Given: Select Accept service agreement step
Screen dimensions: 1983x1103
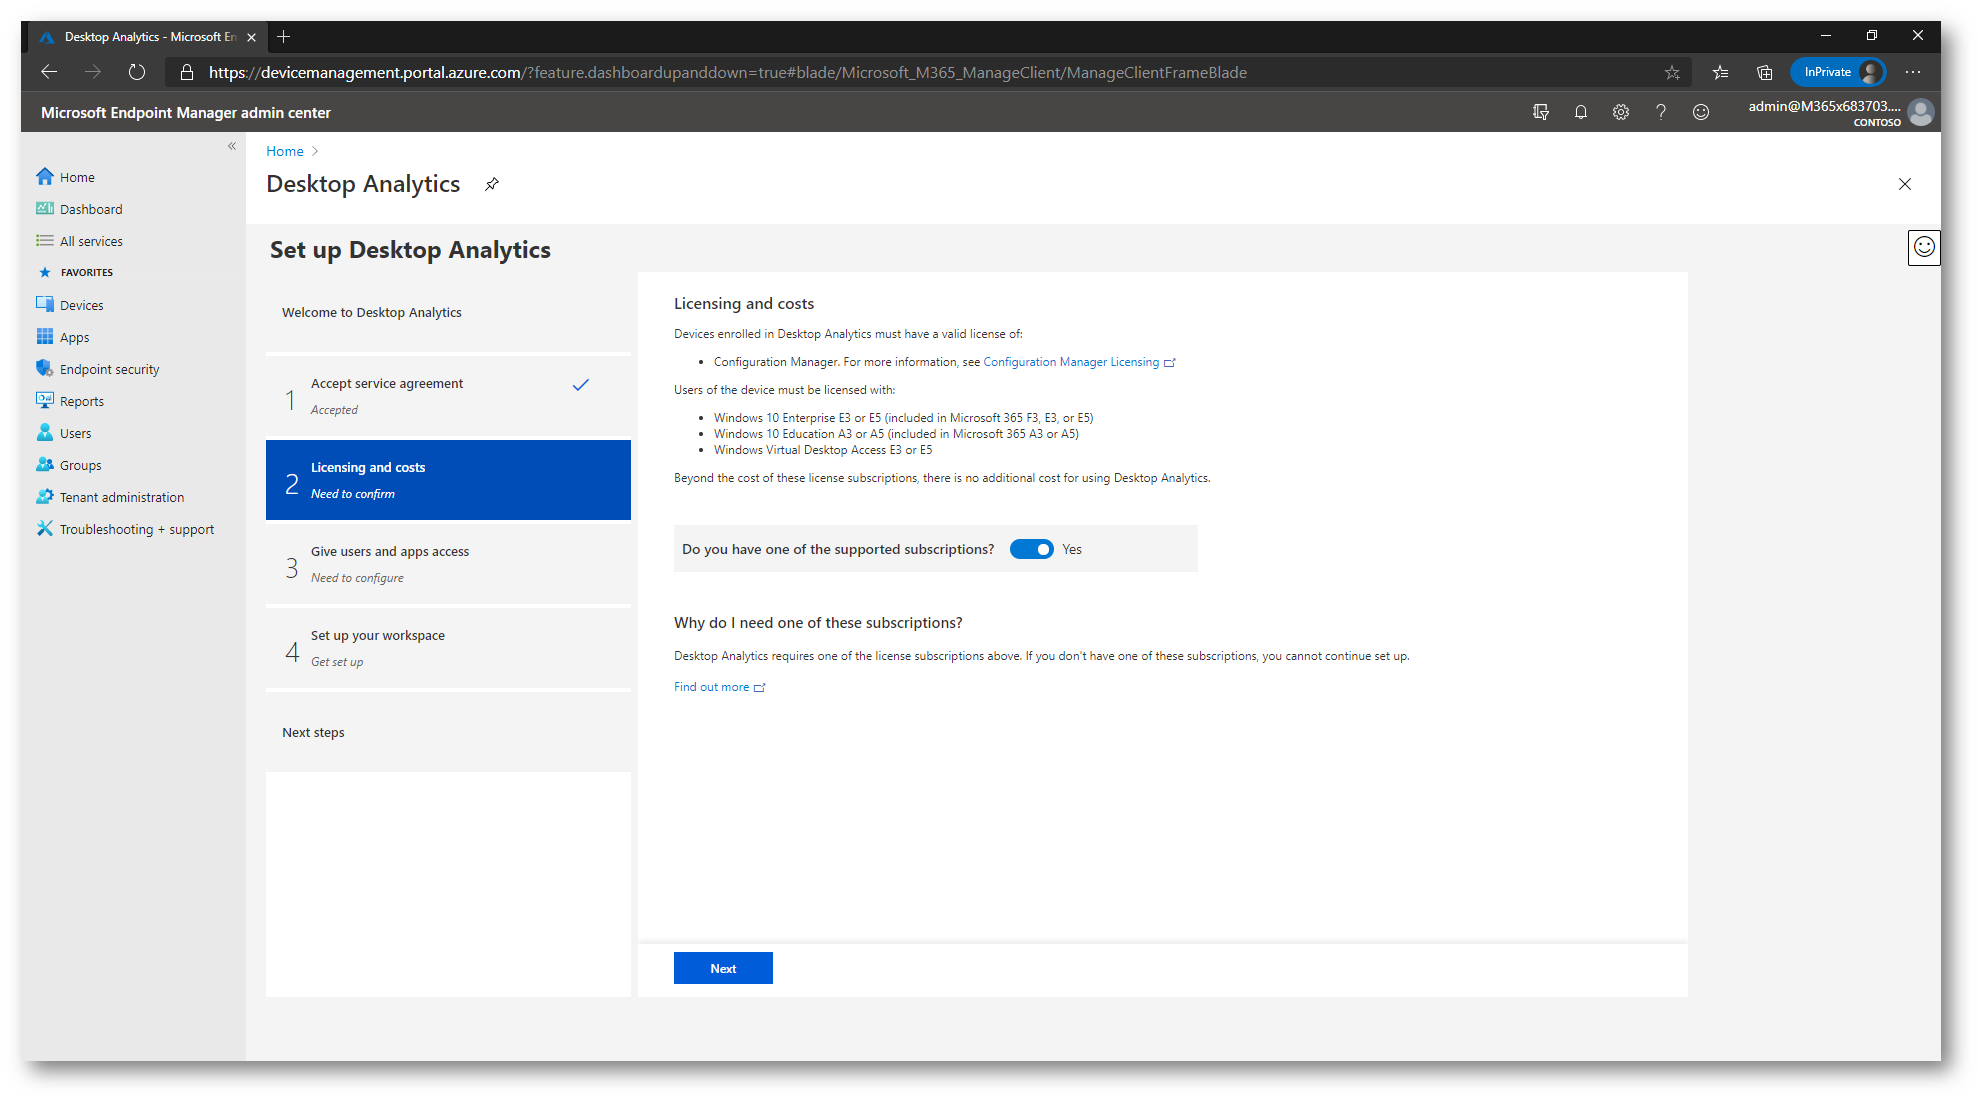Looking at the screenshot, I should 448,396.
